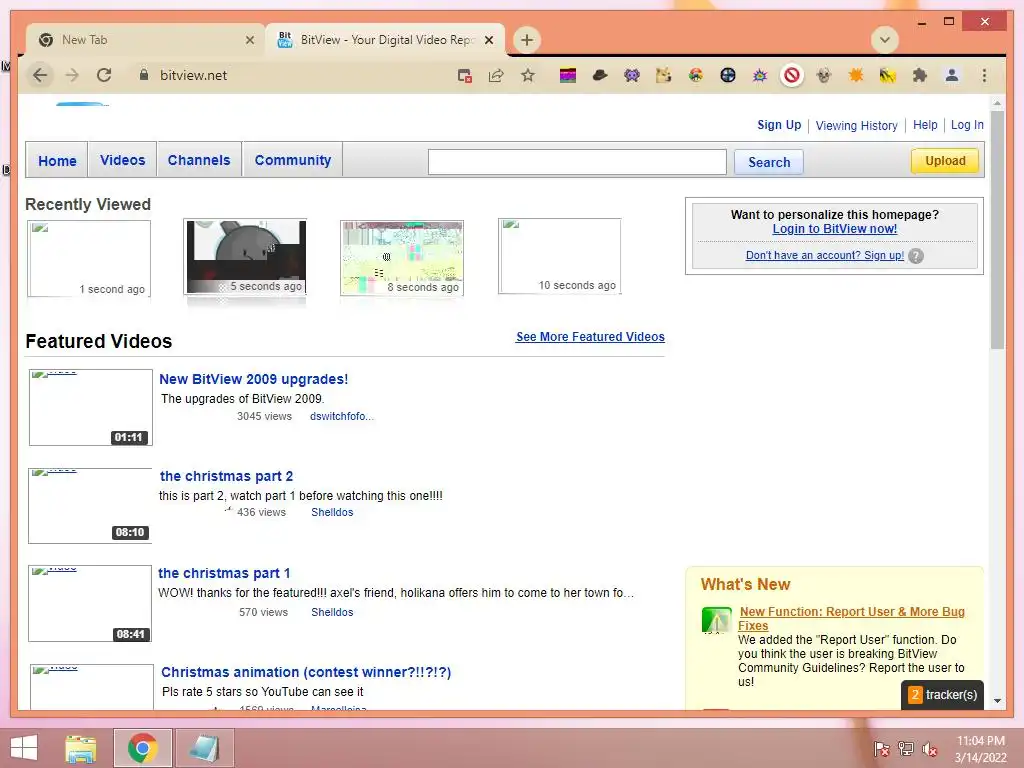Open the Chrome three-dot menu

pos(984,76)
